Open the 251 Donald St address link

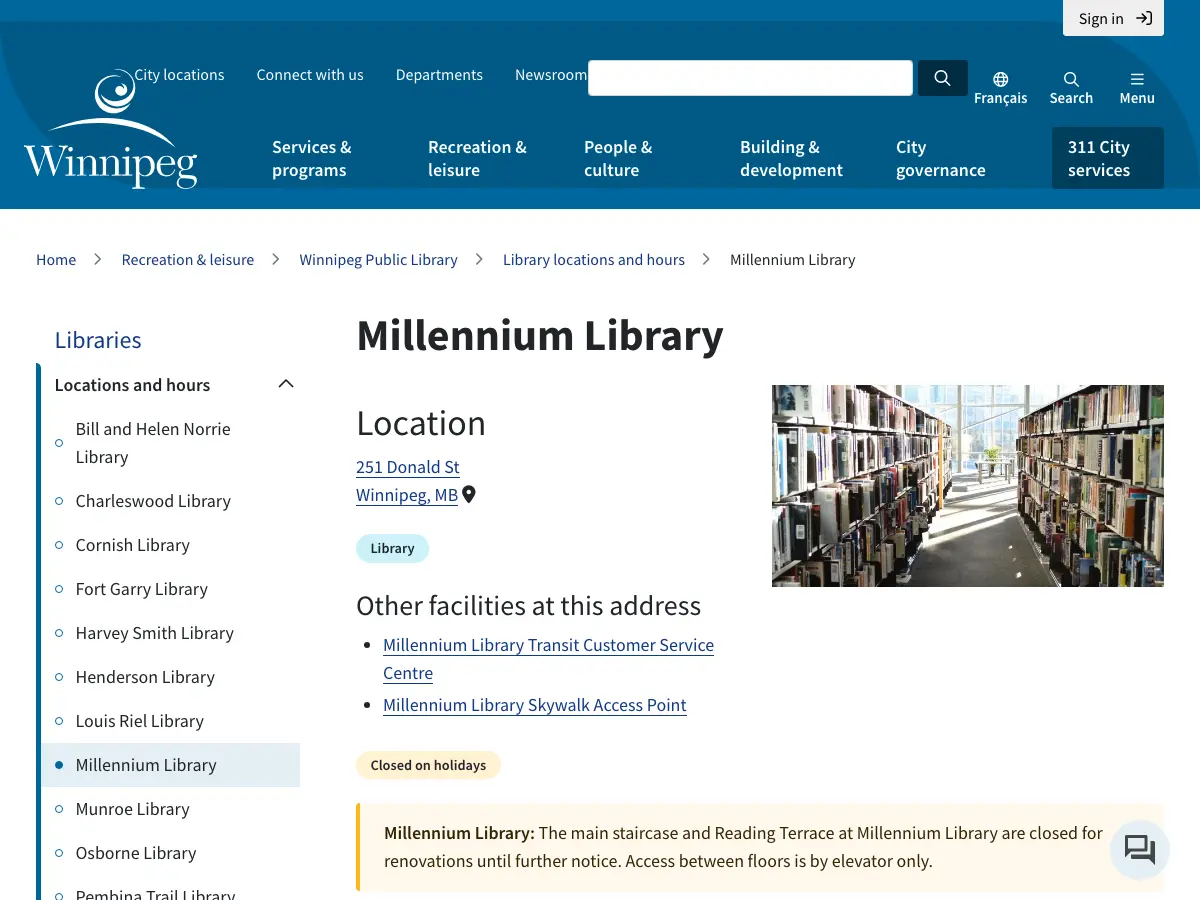coord(408,467)
